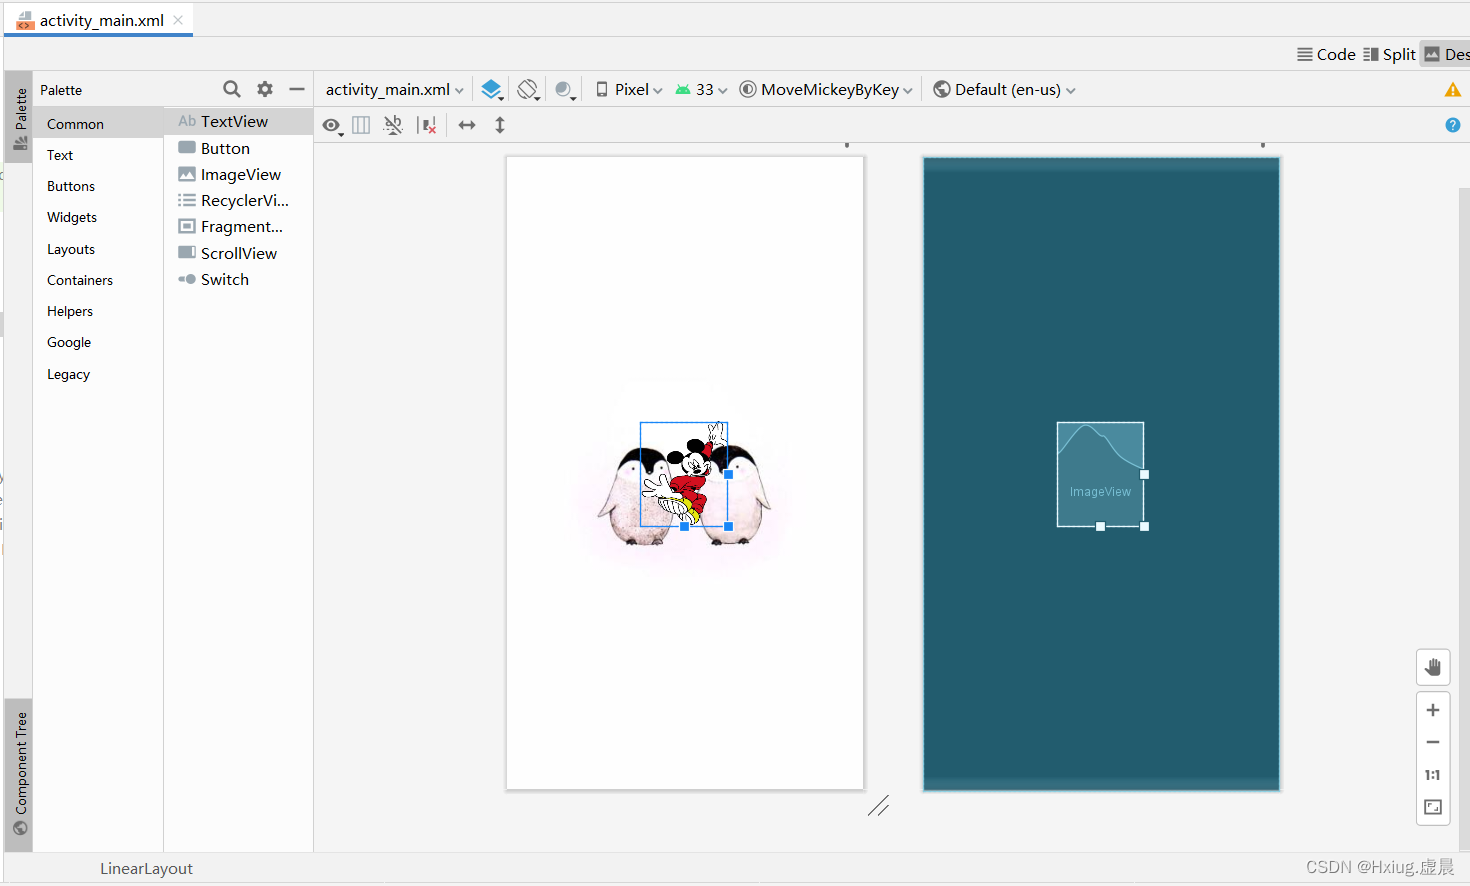Open the Component Tree side tab

pyautogui.click(x=20, y=773)
